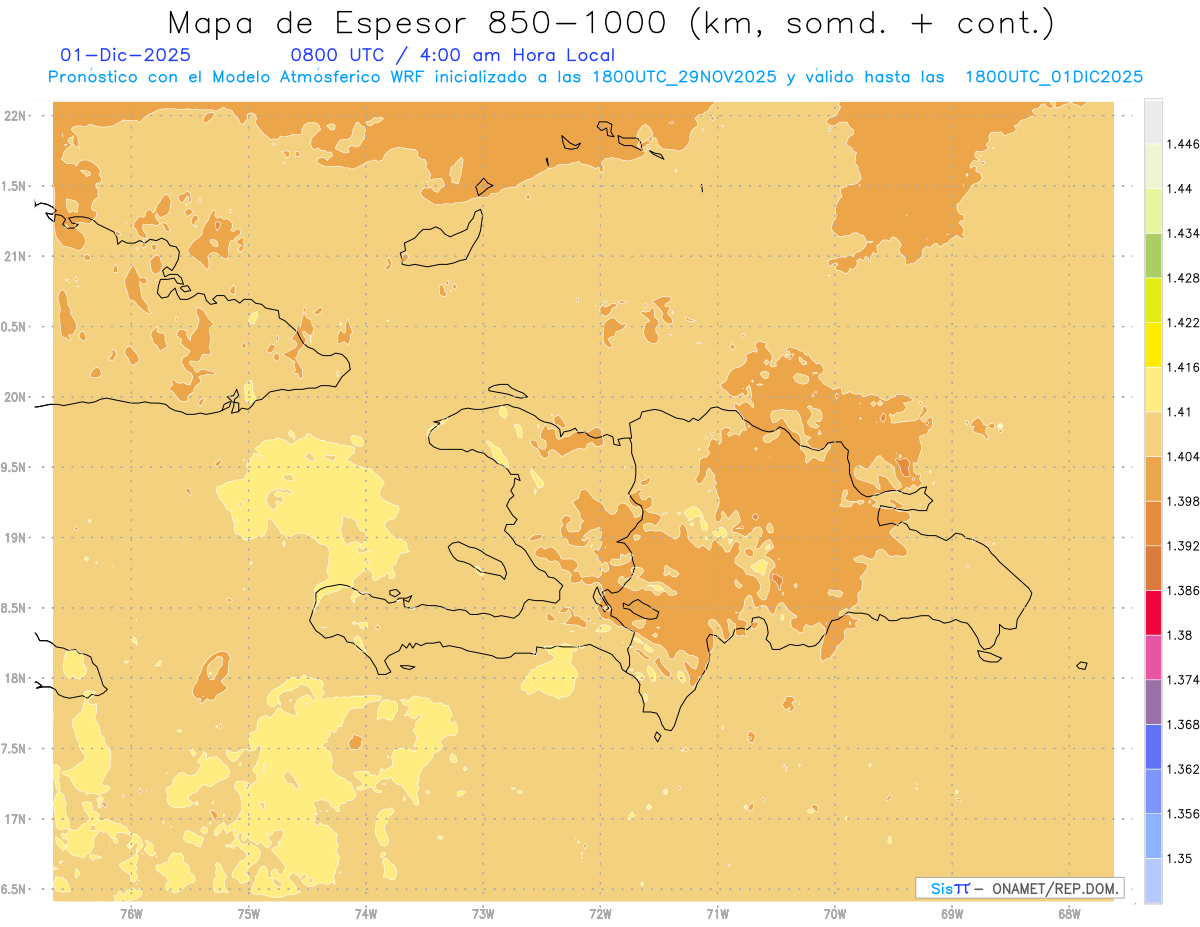Click the legend value '1.434'

point(1183,233)
